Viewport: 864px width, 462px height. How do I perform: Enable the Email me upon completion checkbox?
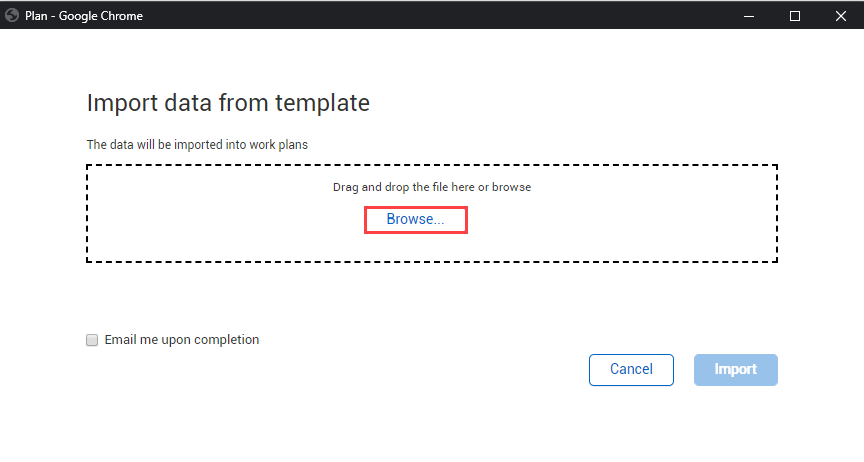click(x=93, y=340)
